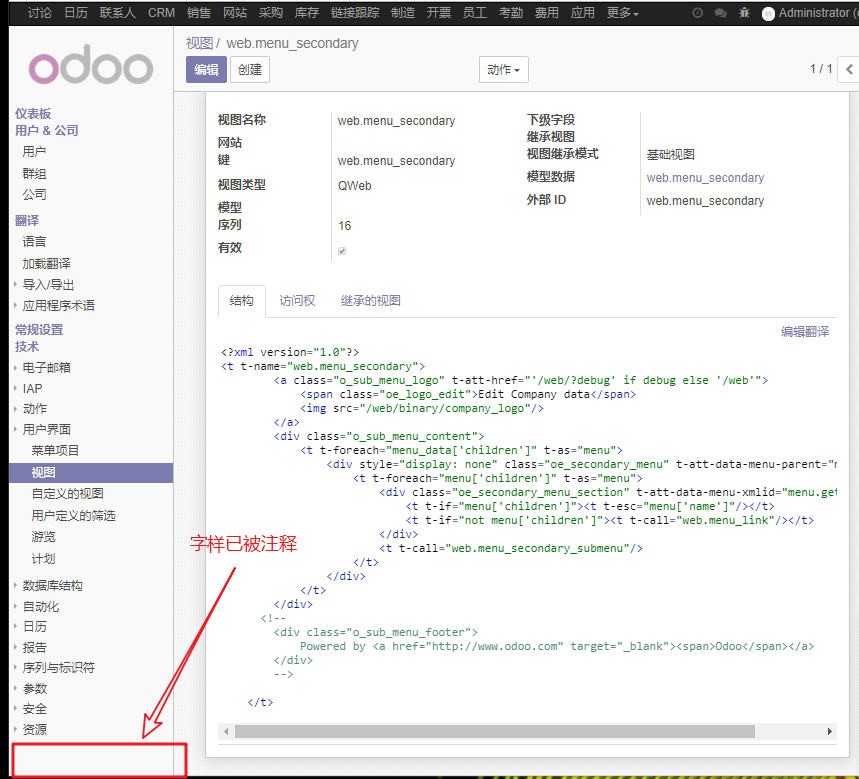Open the CRM menu item

(160, 13)
